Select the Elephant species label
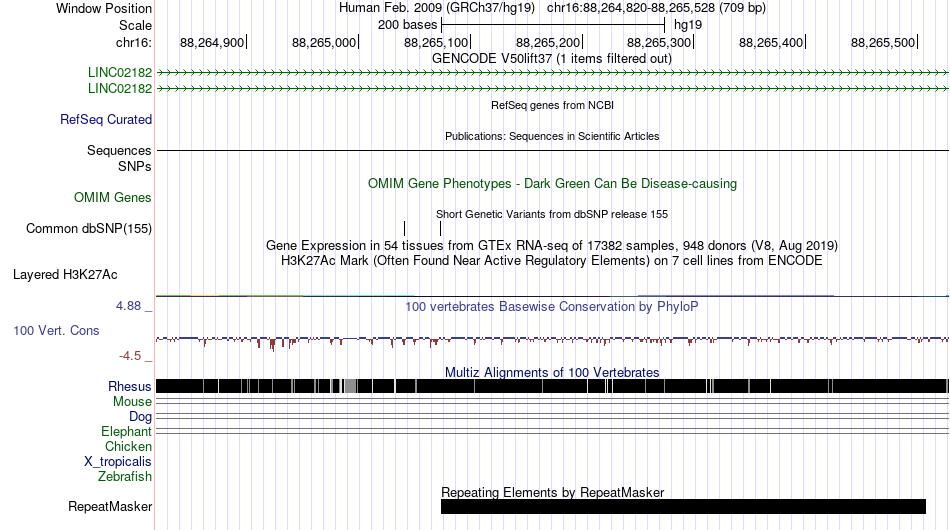Image resolution: width=950 pixels, height=530 pixels. [x=126, y=431]
